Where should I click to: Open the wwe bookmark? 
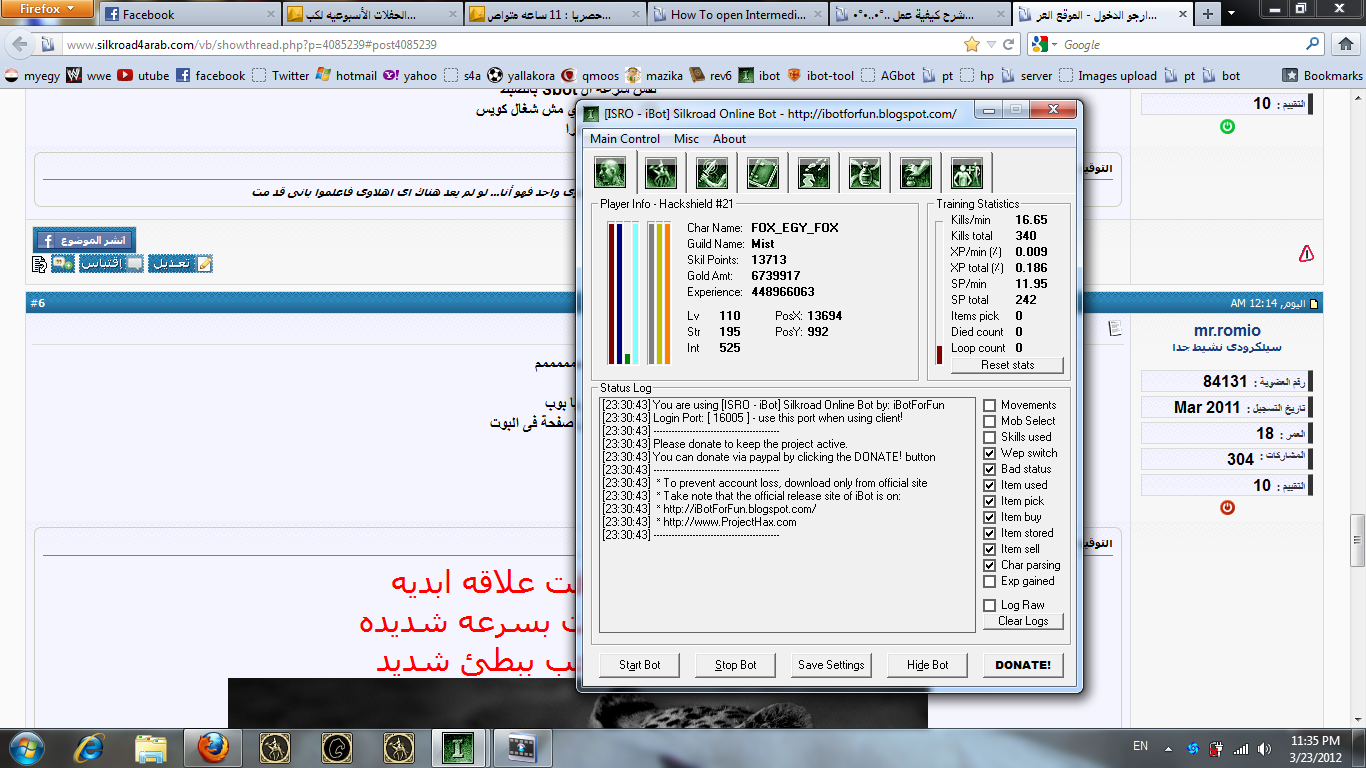(x=89, y=75)
